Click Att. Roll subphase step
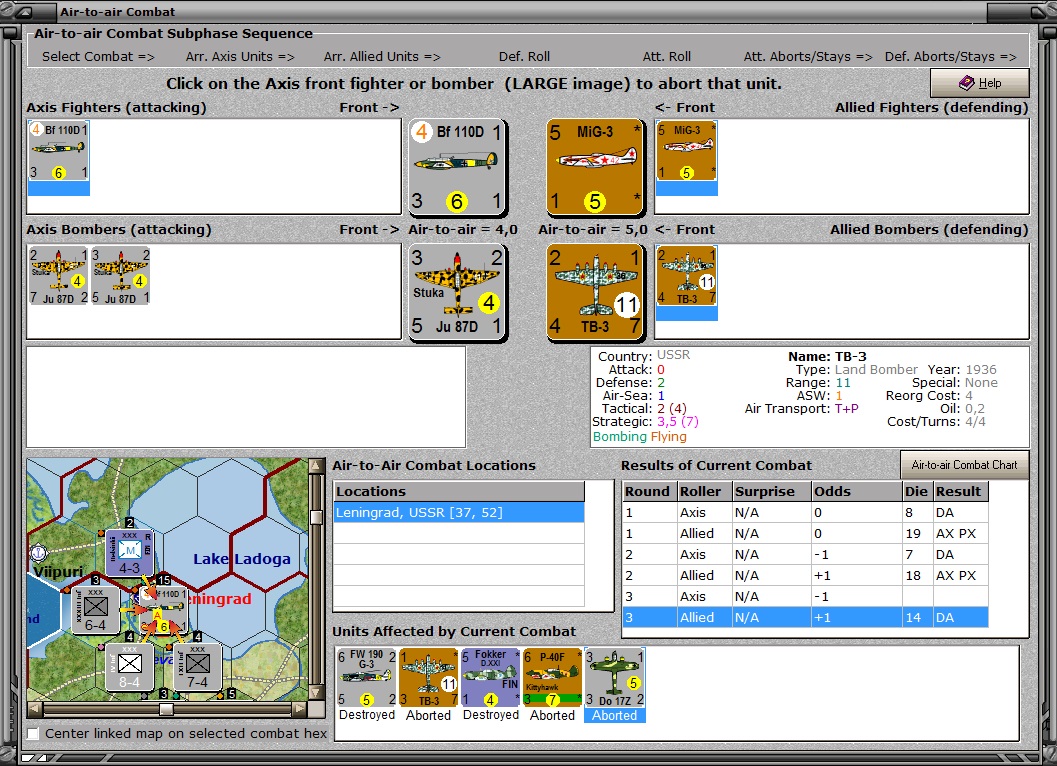Screen dimensions: 1057x766 (x=667, y=57)
